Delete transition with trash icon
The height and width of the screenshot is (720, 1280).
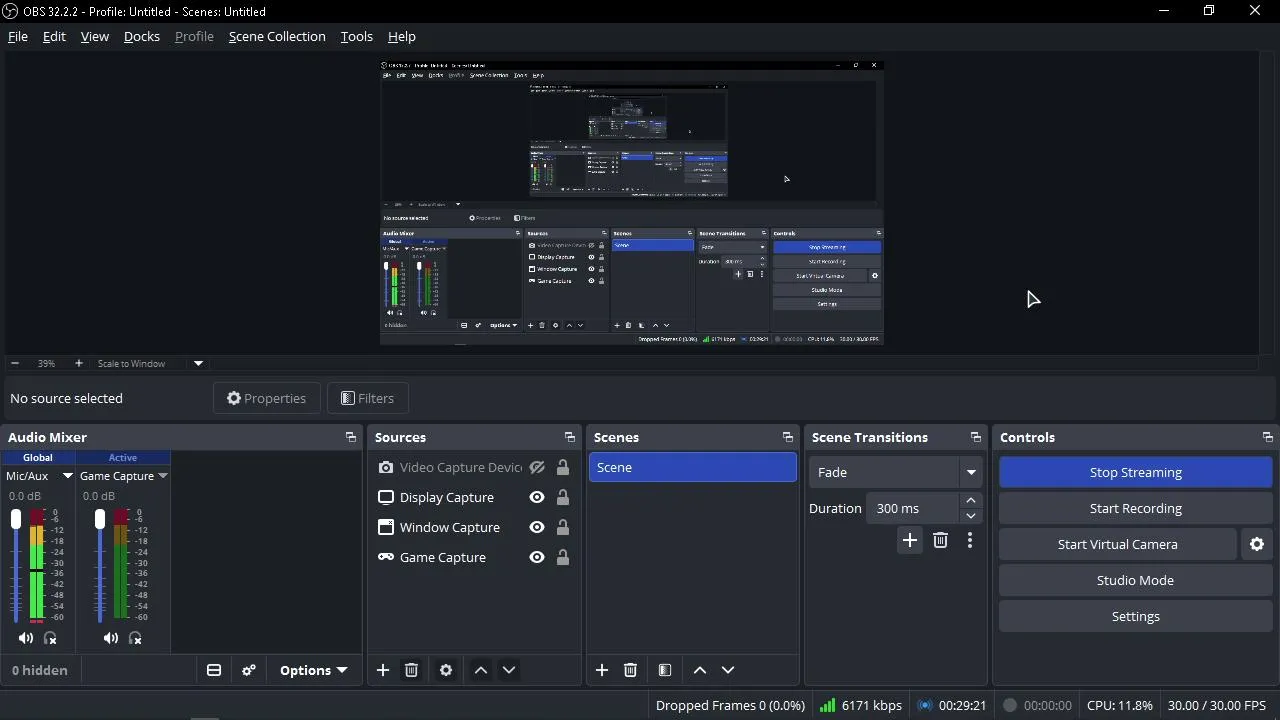pyautogui.click(x=940, y=540)
